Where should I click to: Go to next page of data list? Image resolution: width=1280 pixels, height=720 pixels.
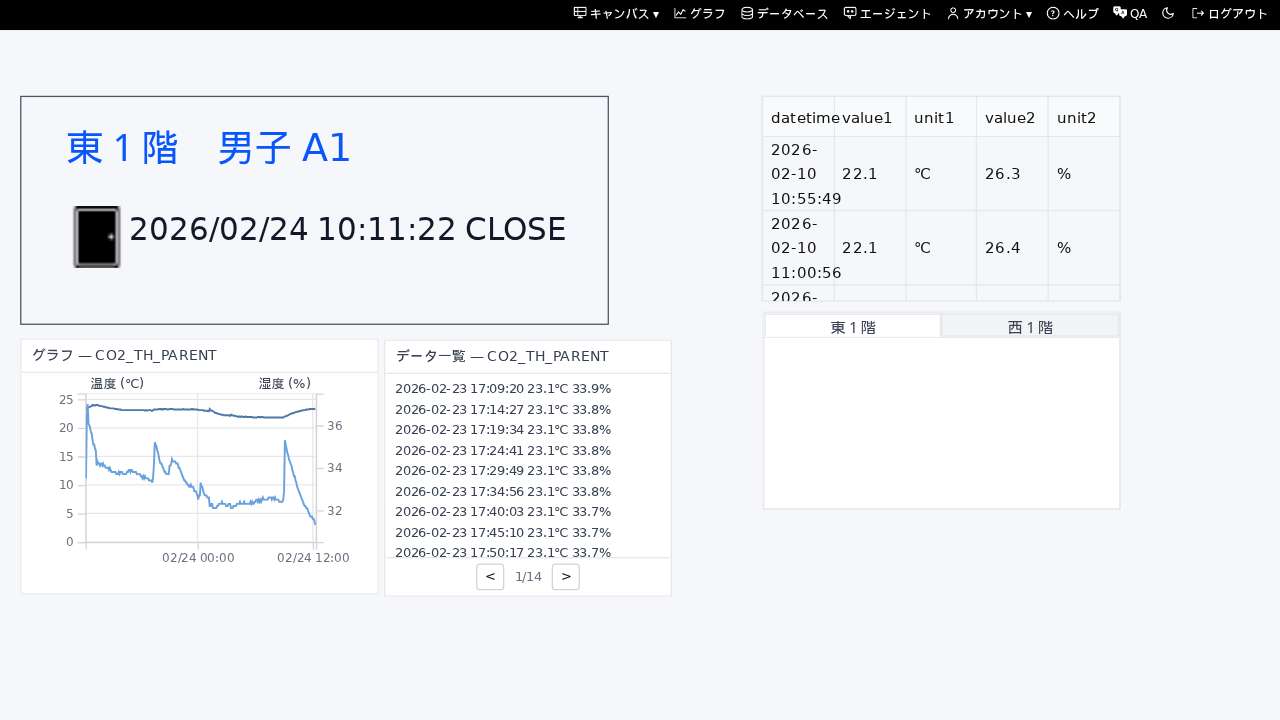pos(566,577)
